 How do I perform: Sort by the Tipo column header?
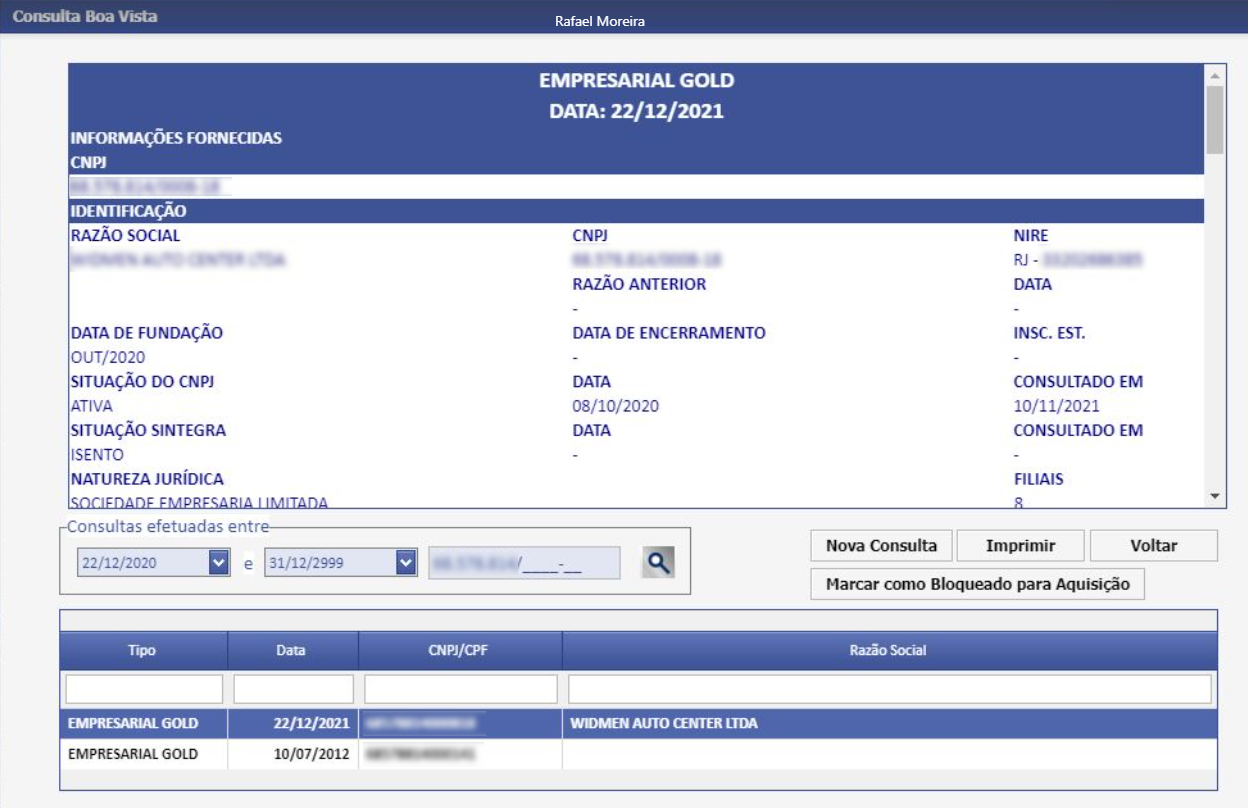tap(142, 650)
